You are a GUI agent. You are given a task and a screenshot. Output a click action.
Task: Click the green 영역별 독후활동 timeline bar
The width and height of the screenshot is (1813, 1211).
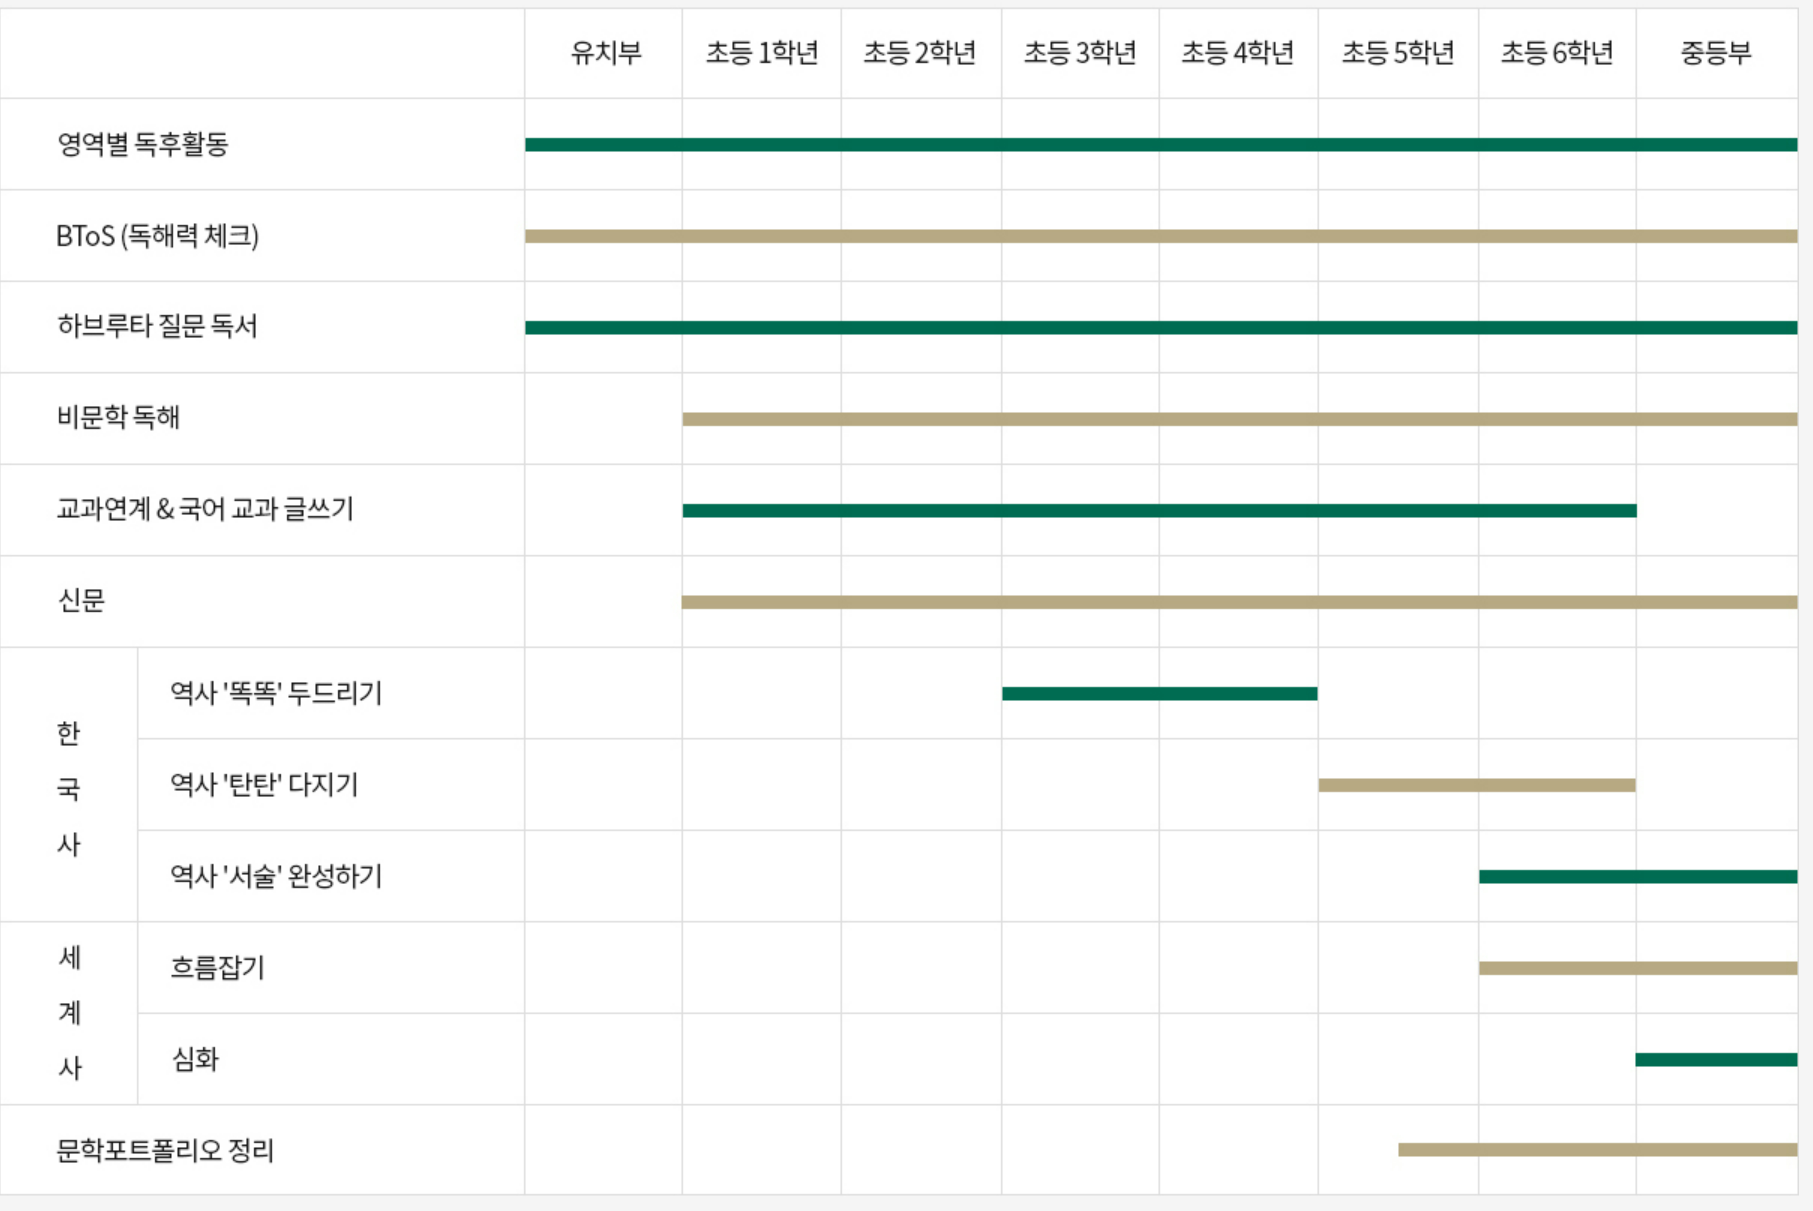coord(1161,145)
